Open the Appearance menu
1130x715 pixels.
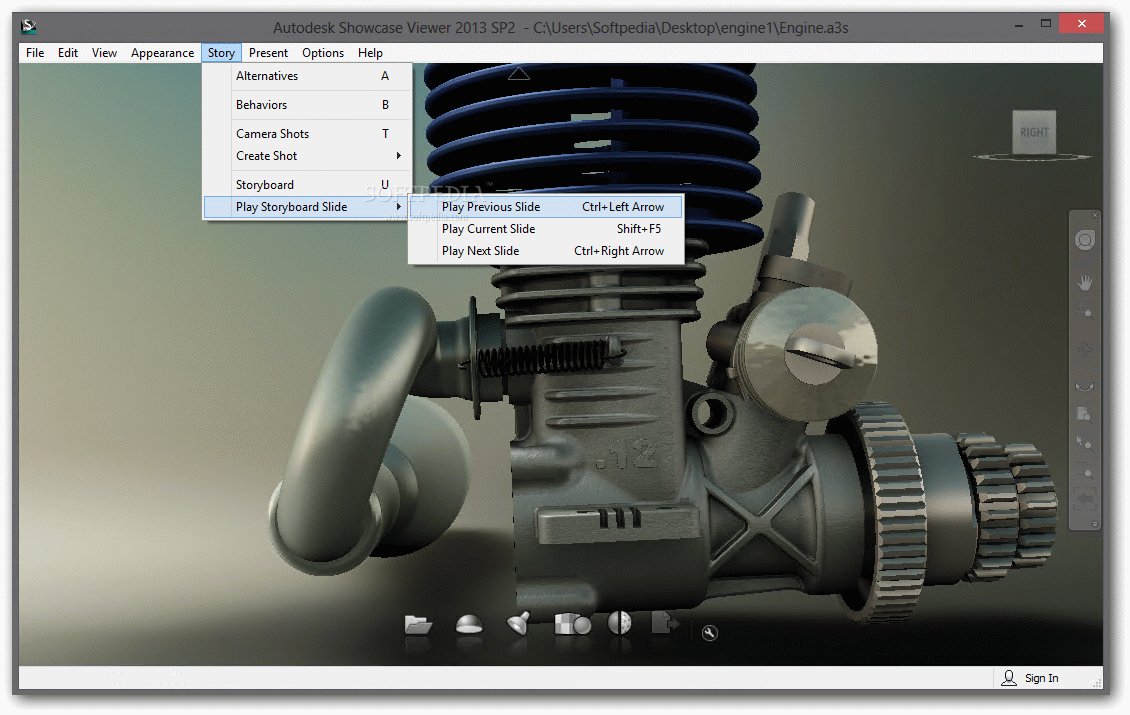(162, 53)
